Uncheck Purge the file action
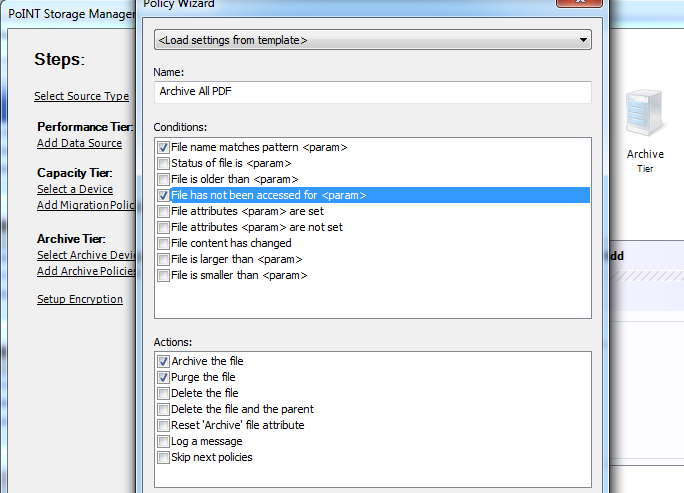Viewport: 684px width, 493px height. click(x=163, y=377)
